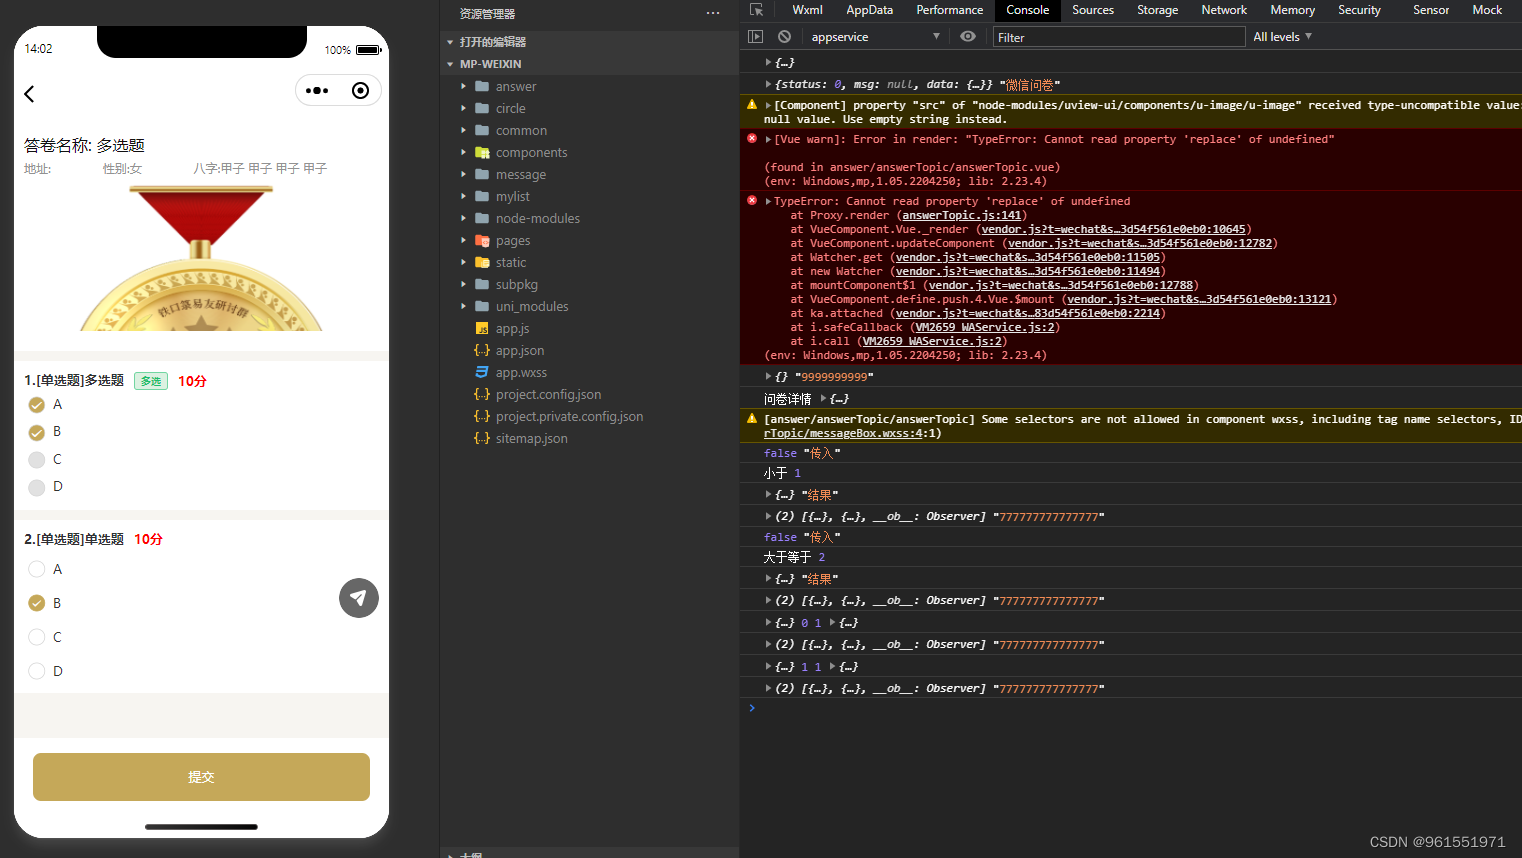Image resolution: width=1522 pixels, height=858 pixels.
Task: Expand the 问卷详情 logged object
Action: coord(823,398)
